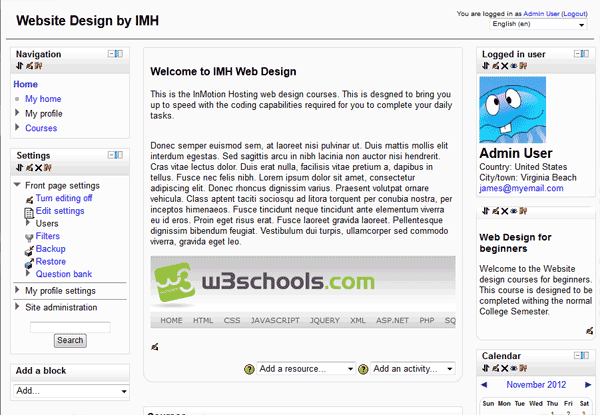Click the assign roles icon in Navigation block
Image resolution: width=600 pixels, height=415 pixels.
pyautogui.click(x=38, y=66)
